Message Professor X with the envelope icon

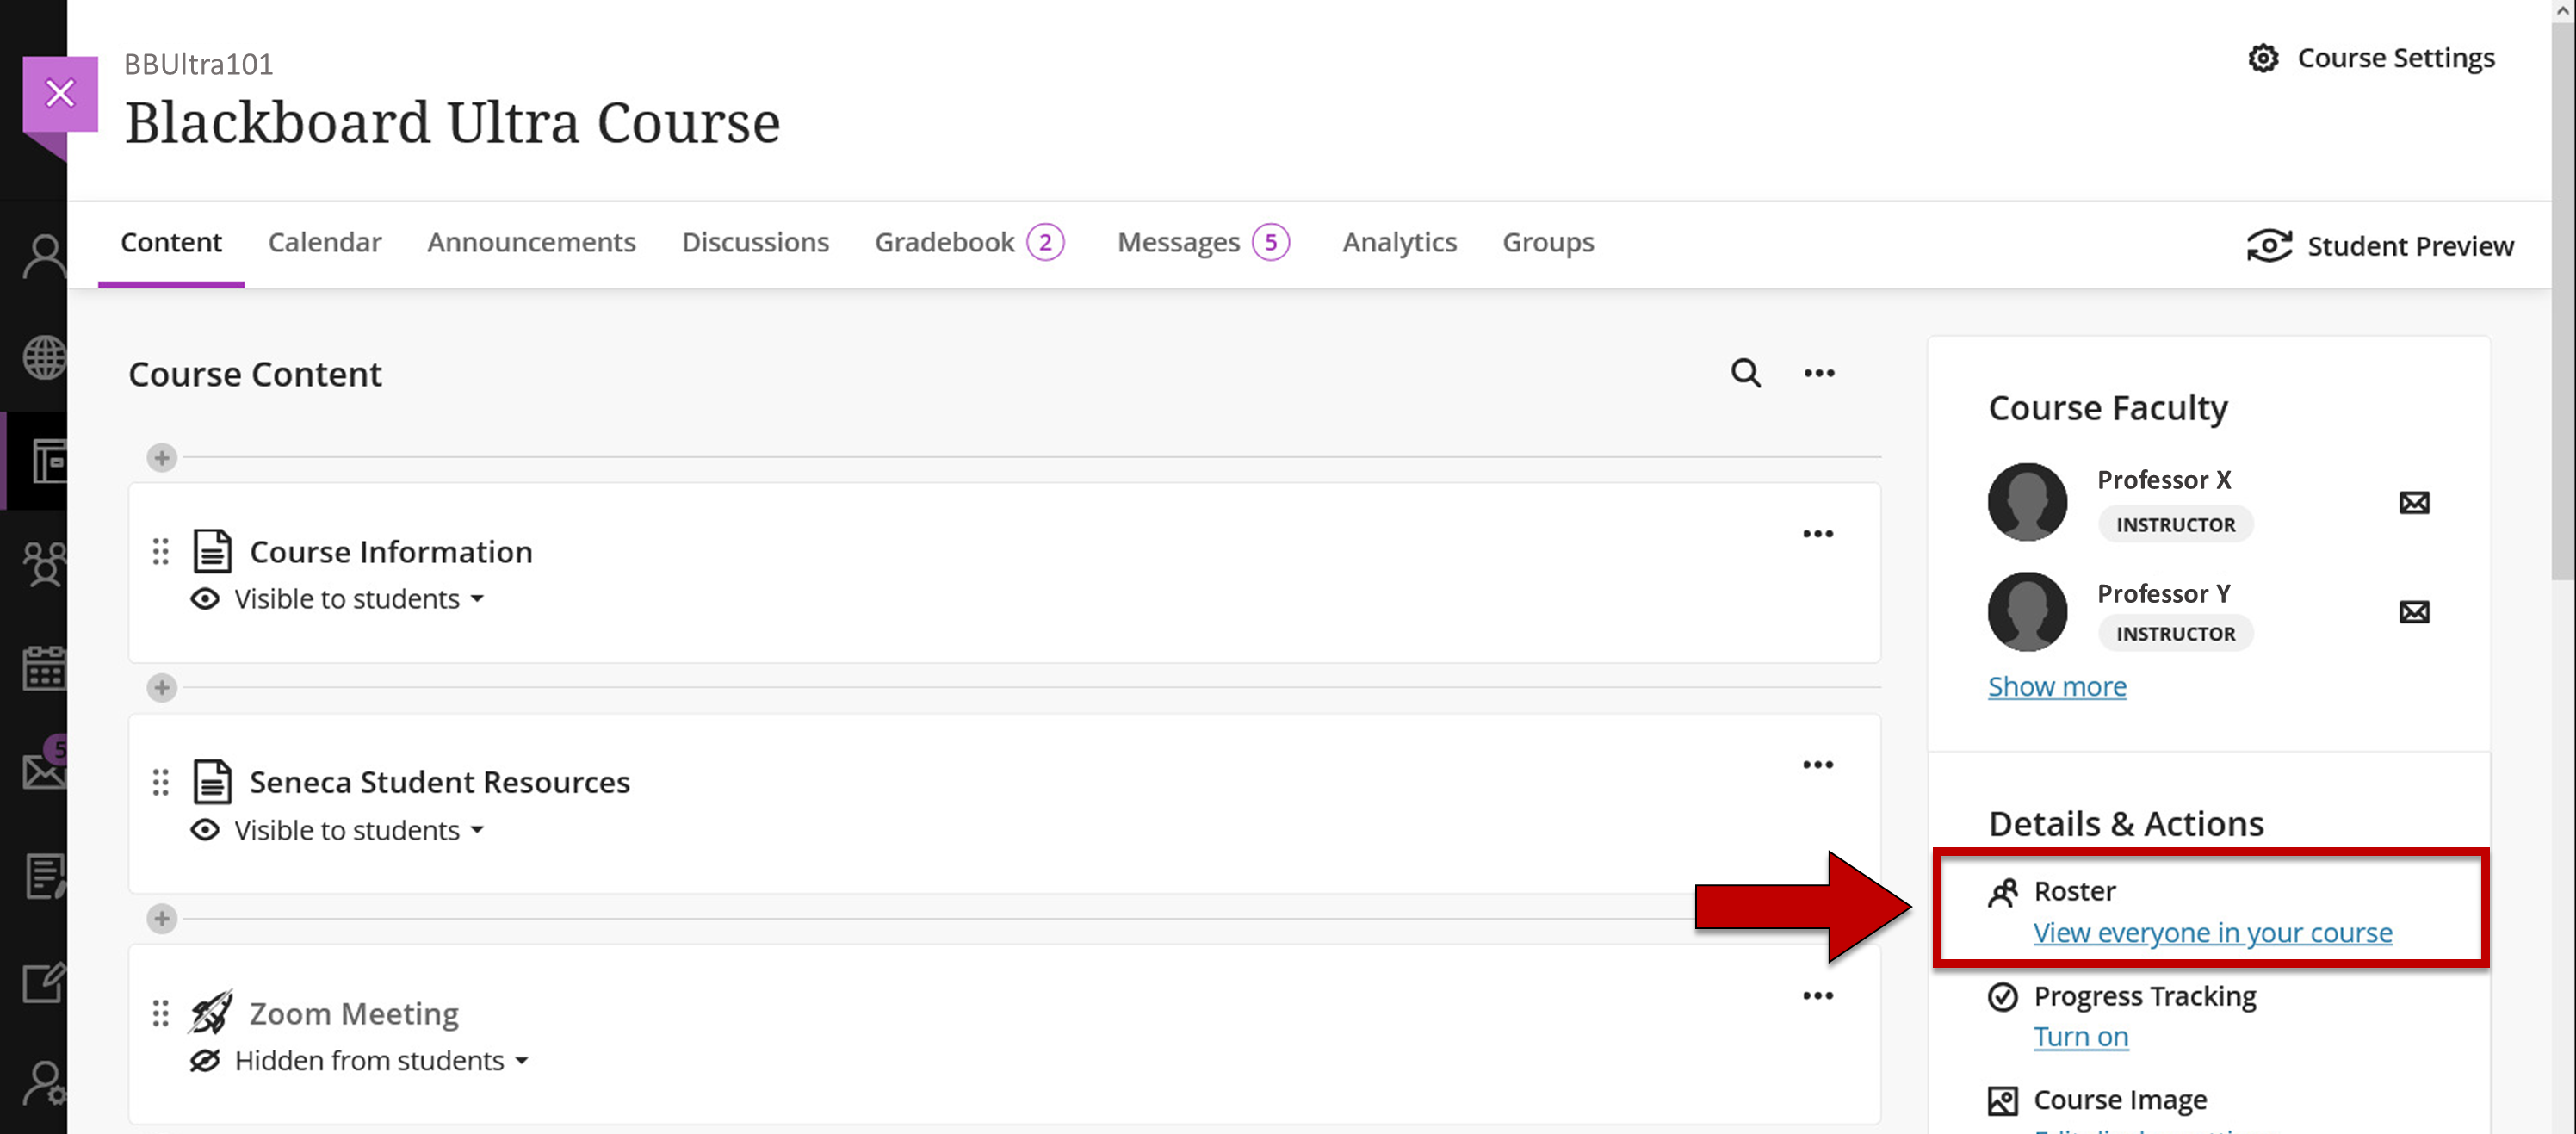point(2414,502)
